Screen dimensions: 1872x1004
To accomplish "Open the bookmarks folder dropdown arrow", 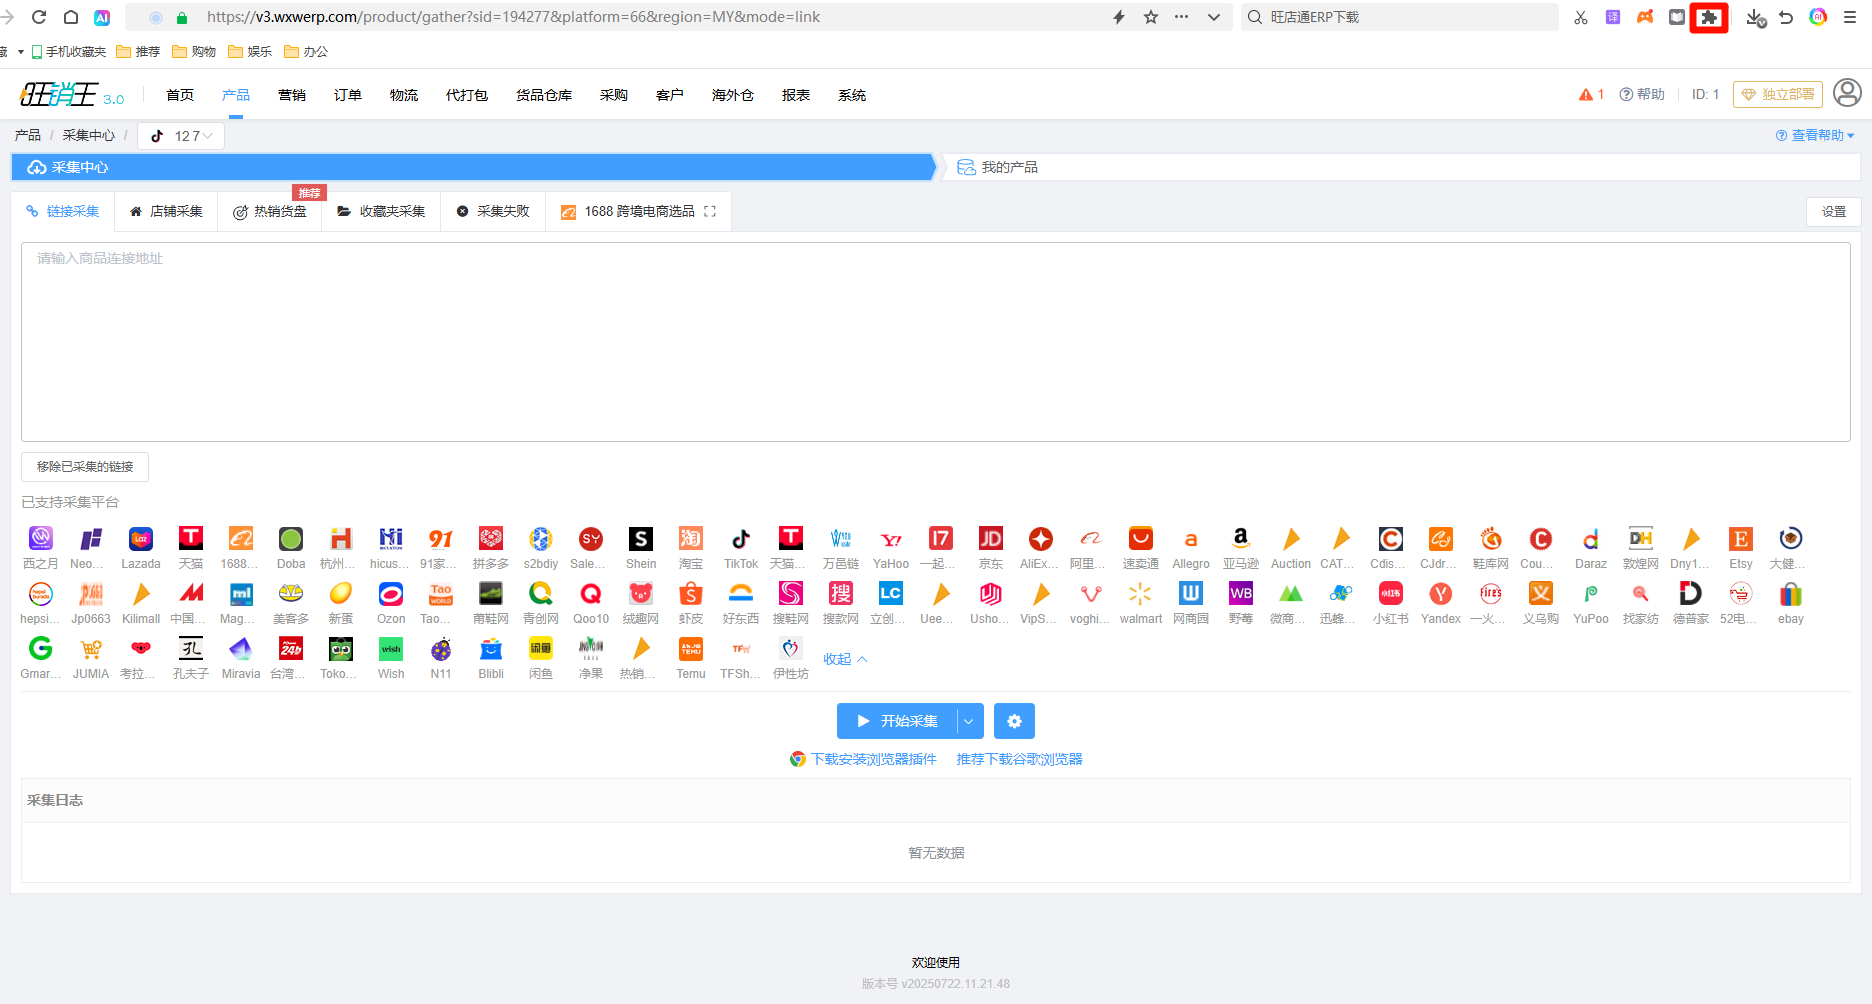I will click(20, 51).
